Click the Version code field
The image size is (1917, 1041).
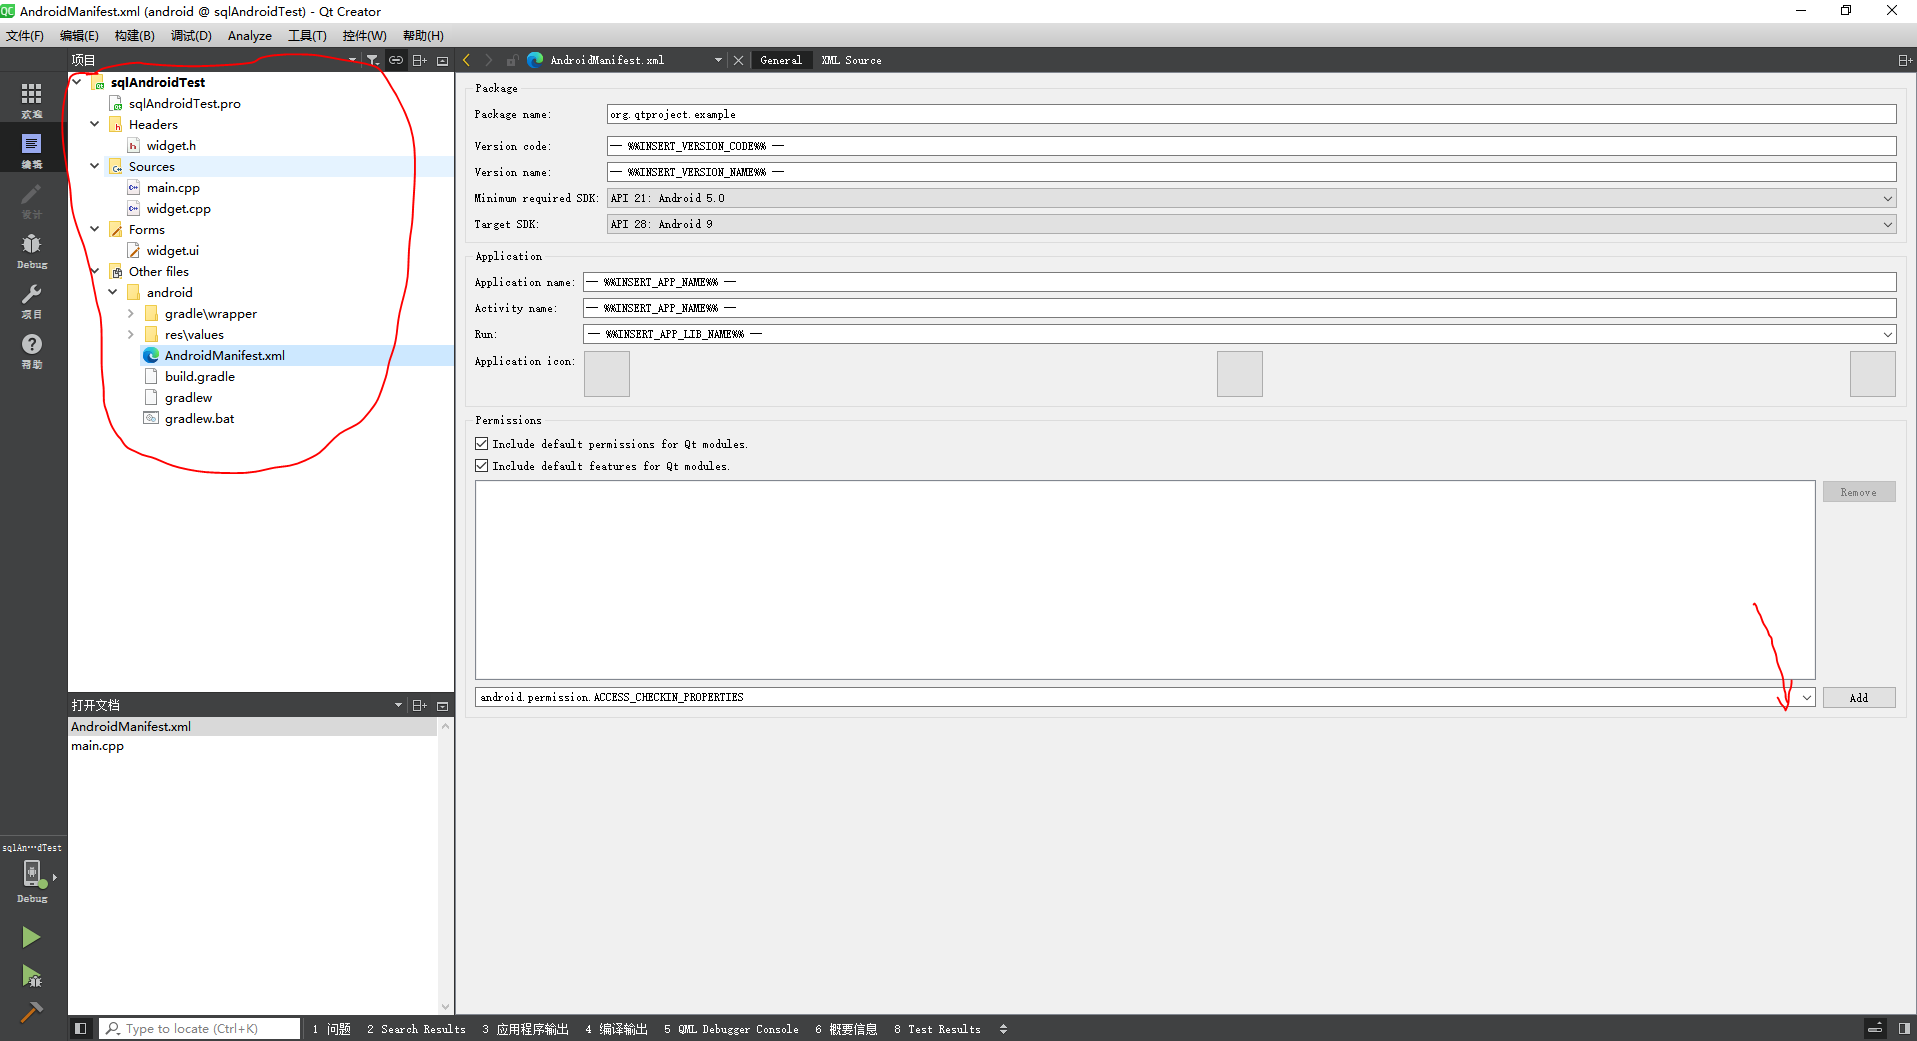click(1251, 146)
